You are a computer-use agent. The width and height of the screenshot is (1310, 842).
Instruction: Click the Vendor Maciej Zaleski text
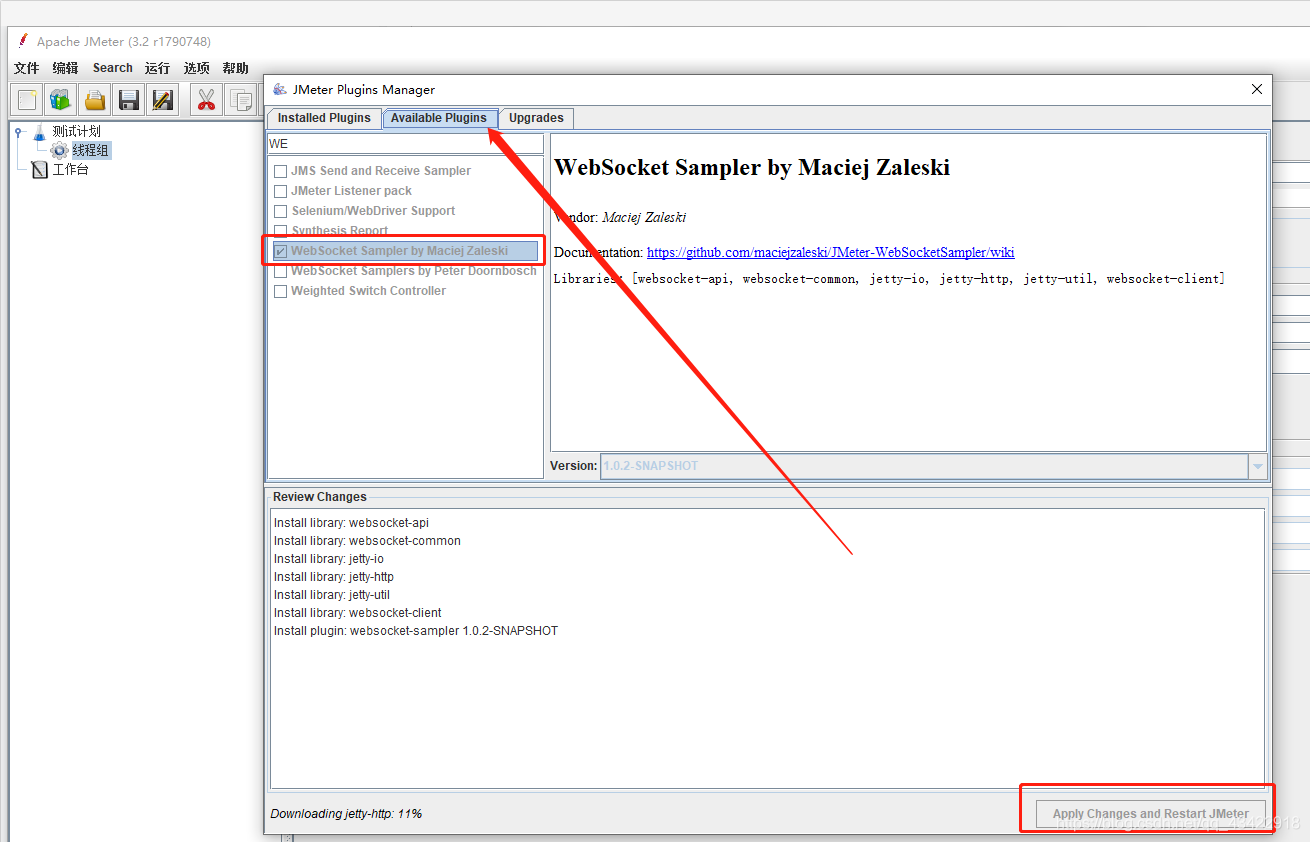pos(620,217)
